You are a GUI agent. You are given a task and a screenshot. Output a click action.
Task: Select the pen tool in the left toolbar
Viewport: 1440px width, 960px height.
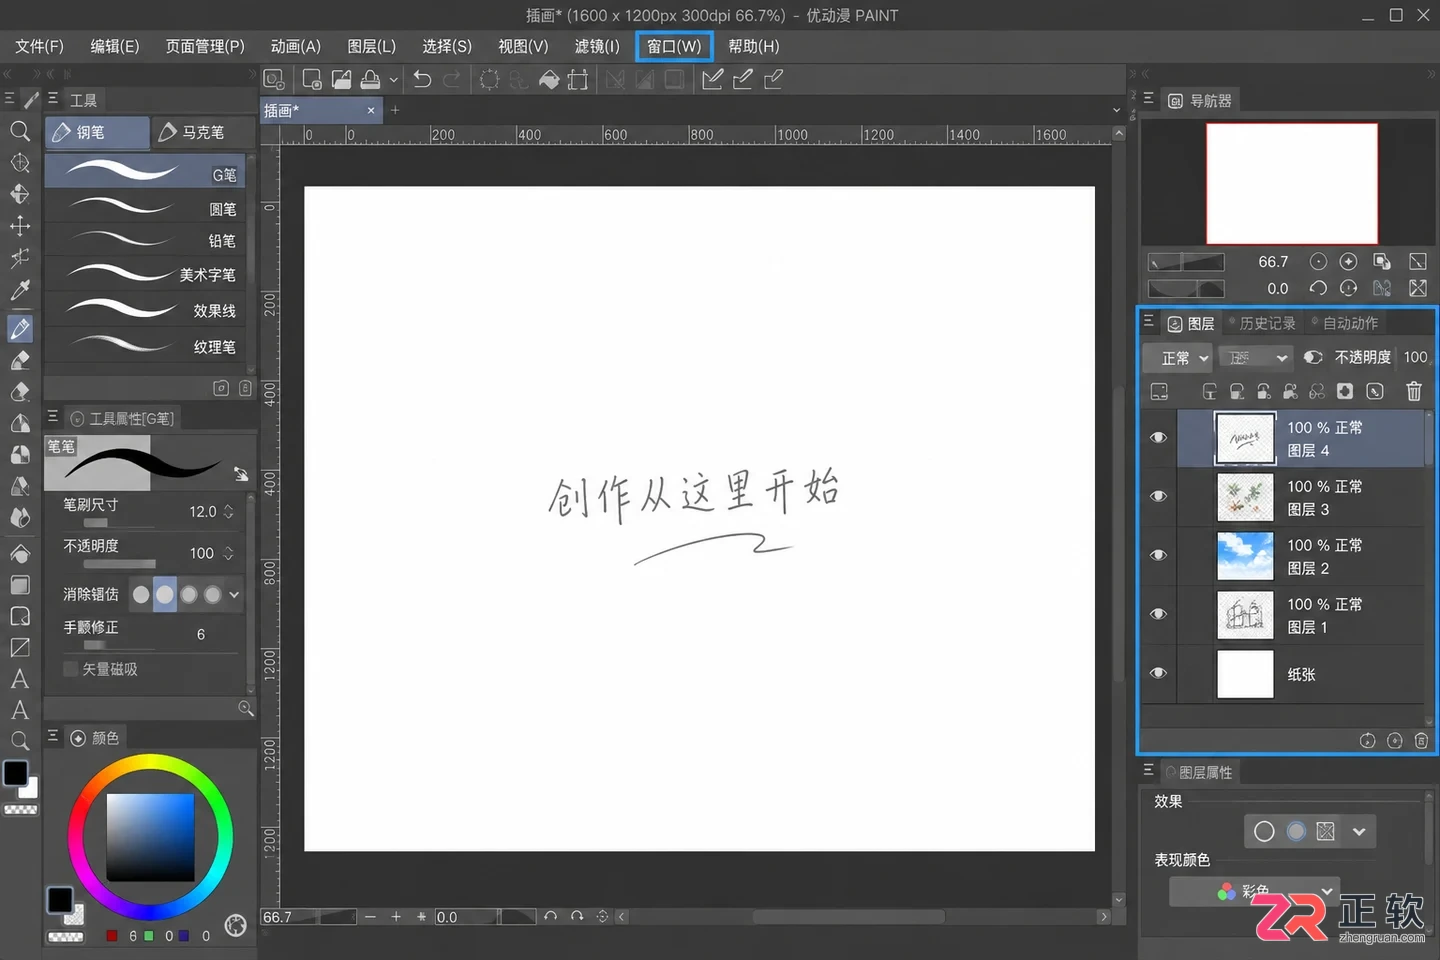(19, 328)
